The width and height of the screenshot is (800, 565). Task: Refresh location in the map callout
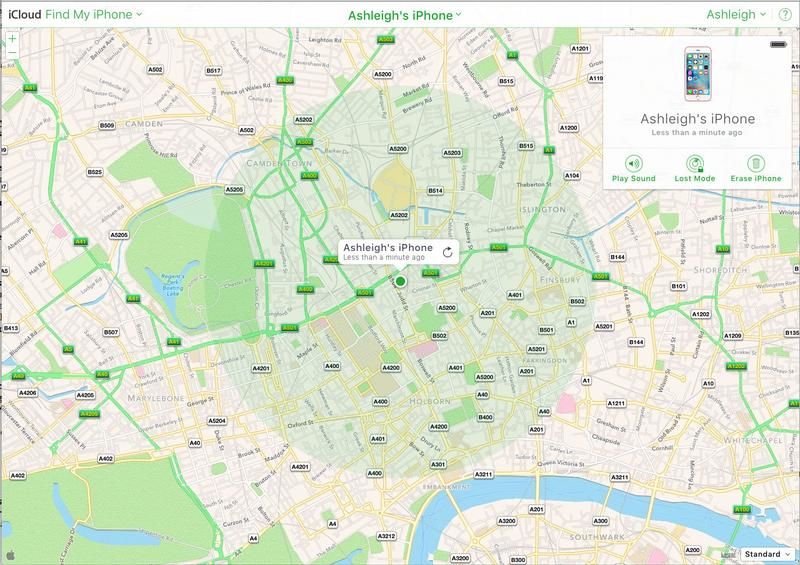coord(447,252)
